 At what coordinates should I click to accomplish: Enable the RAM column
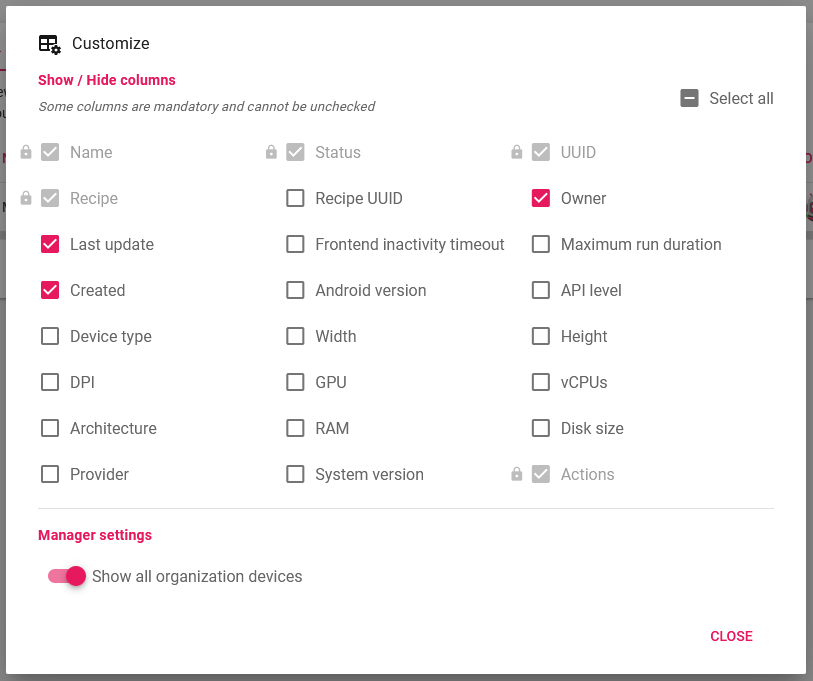295,428
